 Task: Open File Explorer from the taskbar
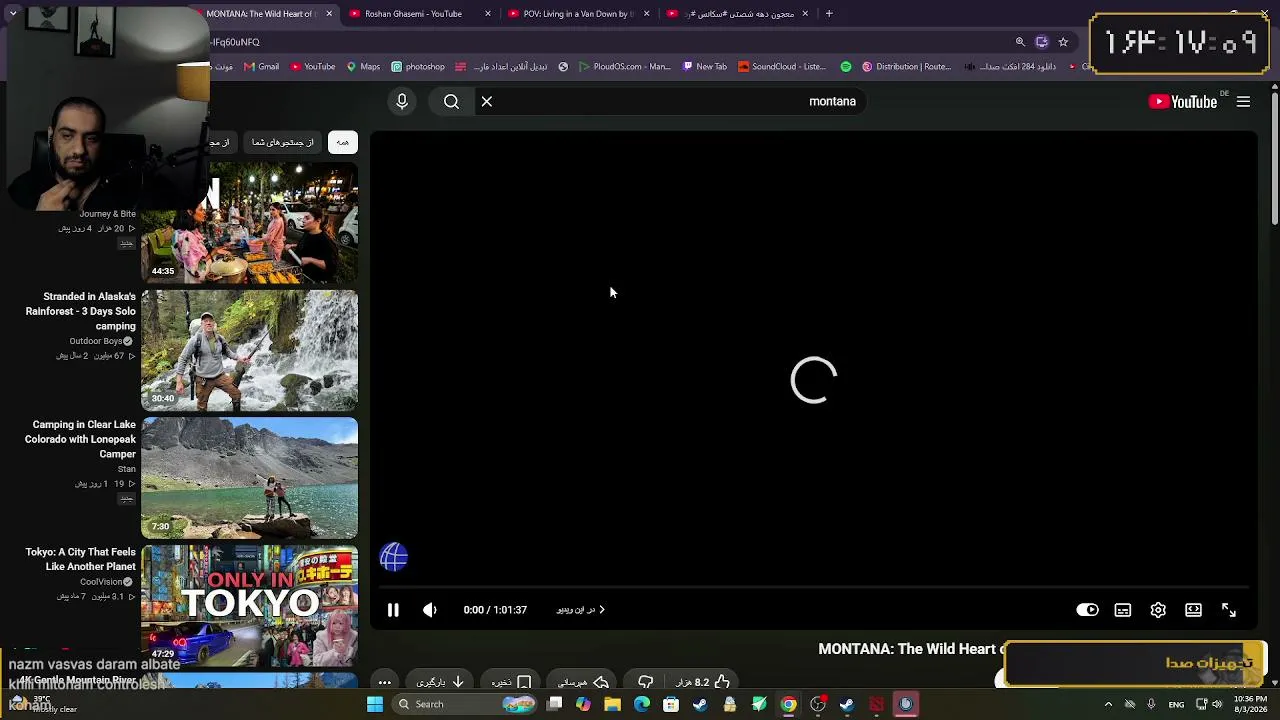613,705
